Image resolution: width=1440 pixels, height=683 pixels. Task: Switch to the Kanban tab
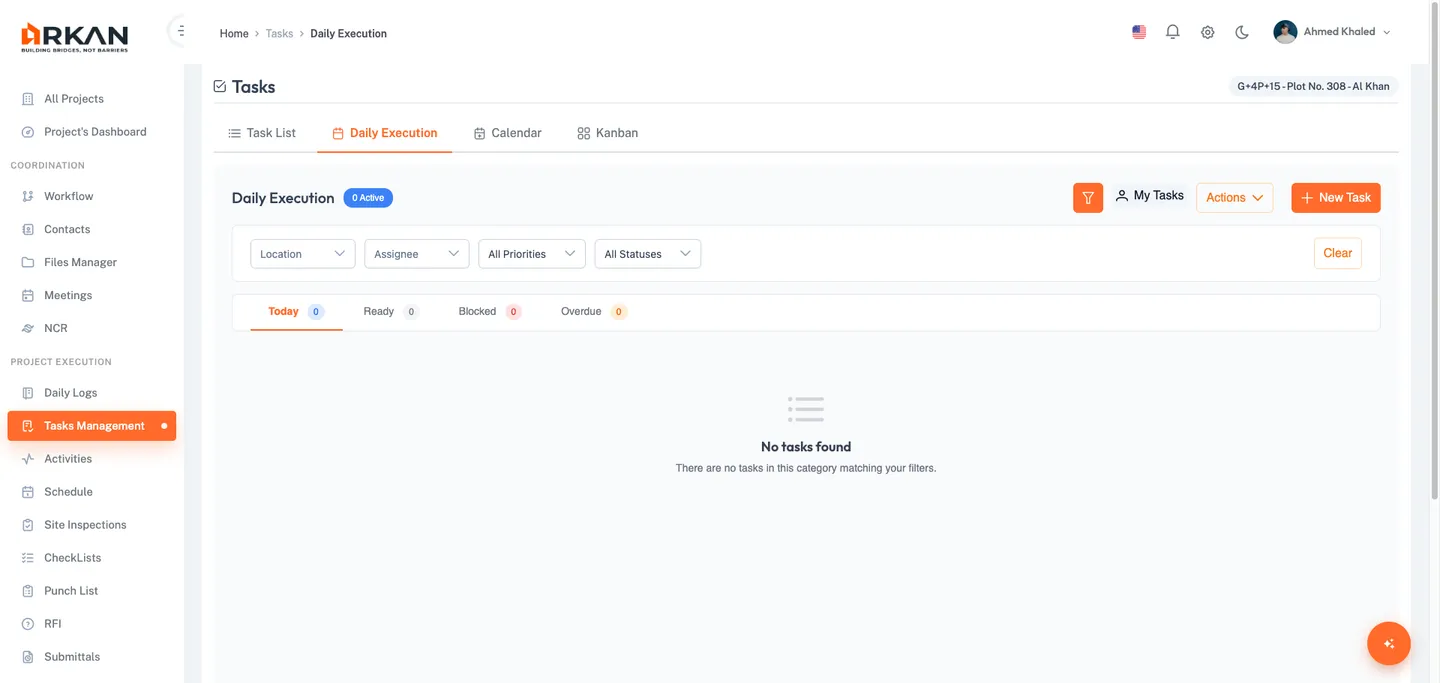point(607,133)
